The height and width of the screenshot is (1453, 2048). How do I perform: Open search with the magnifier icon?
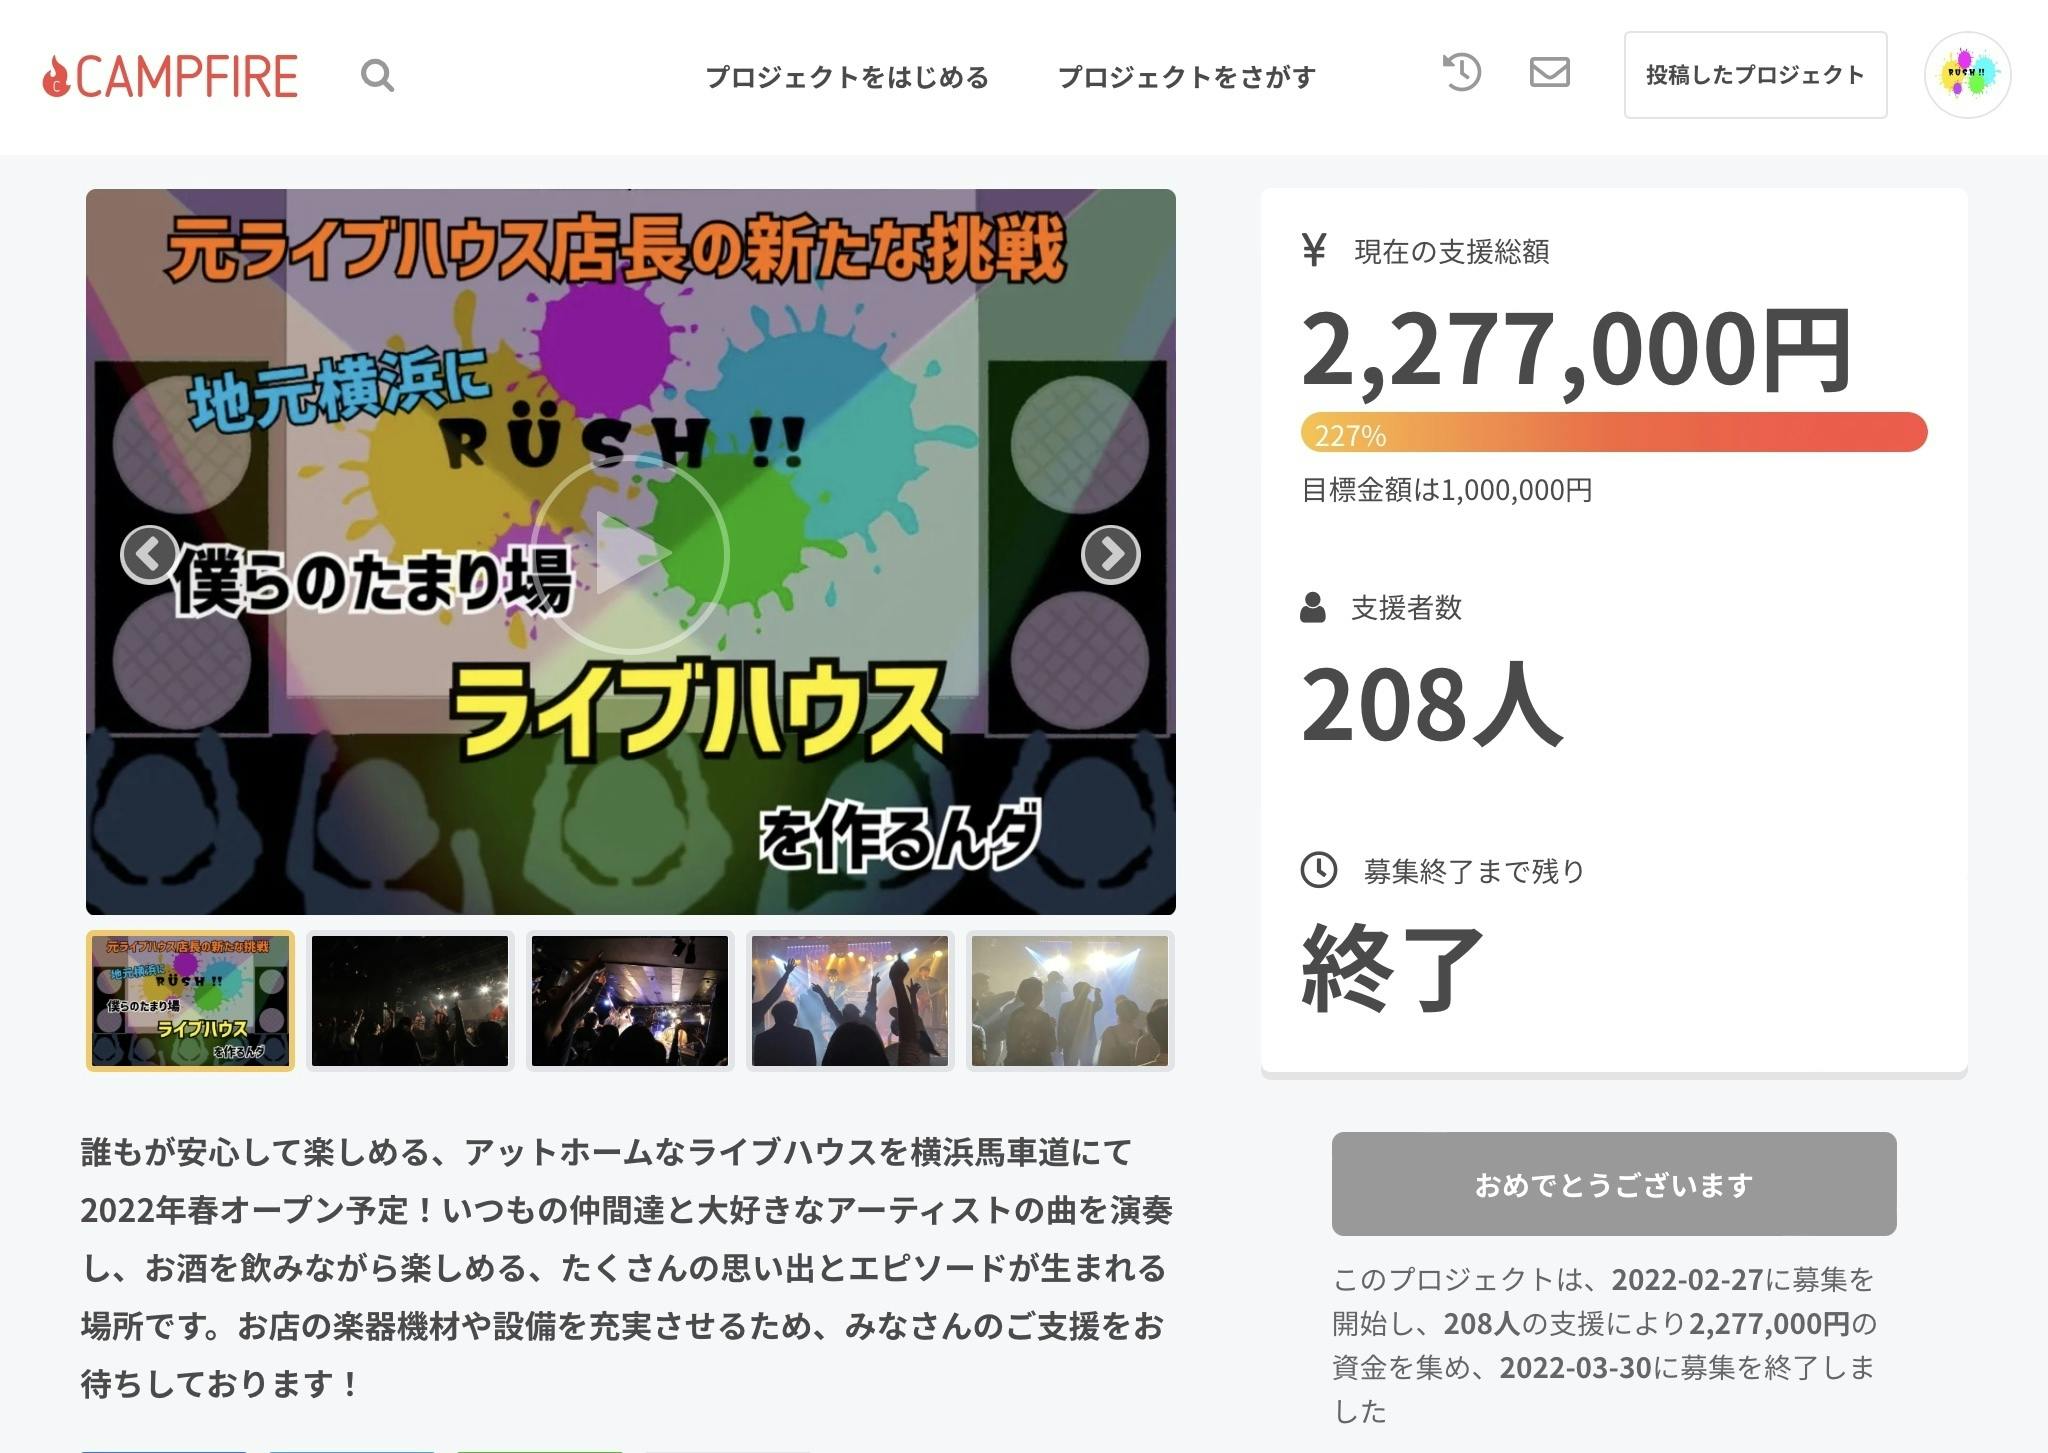point(377,76)
